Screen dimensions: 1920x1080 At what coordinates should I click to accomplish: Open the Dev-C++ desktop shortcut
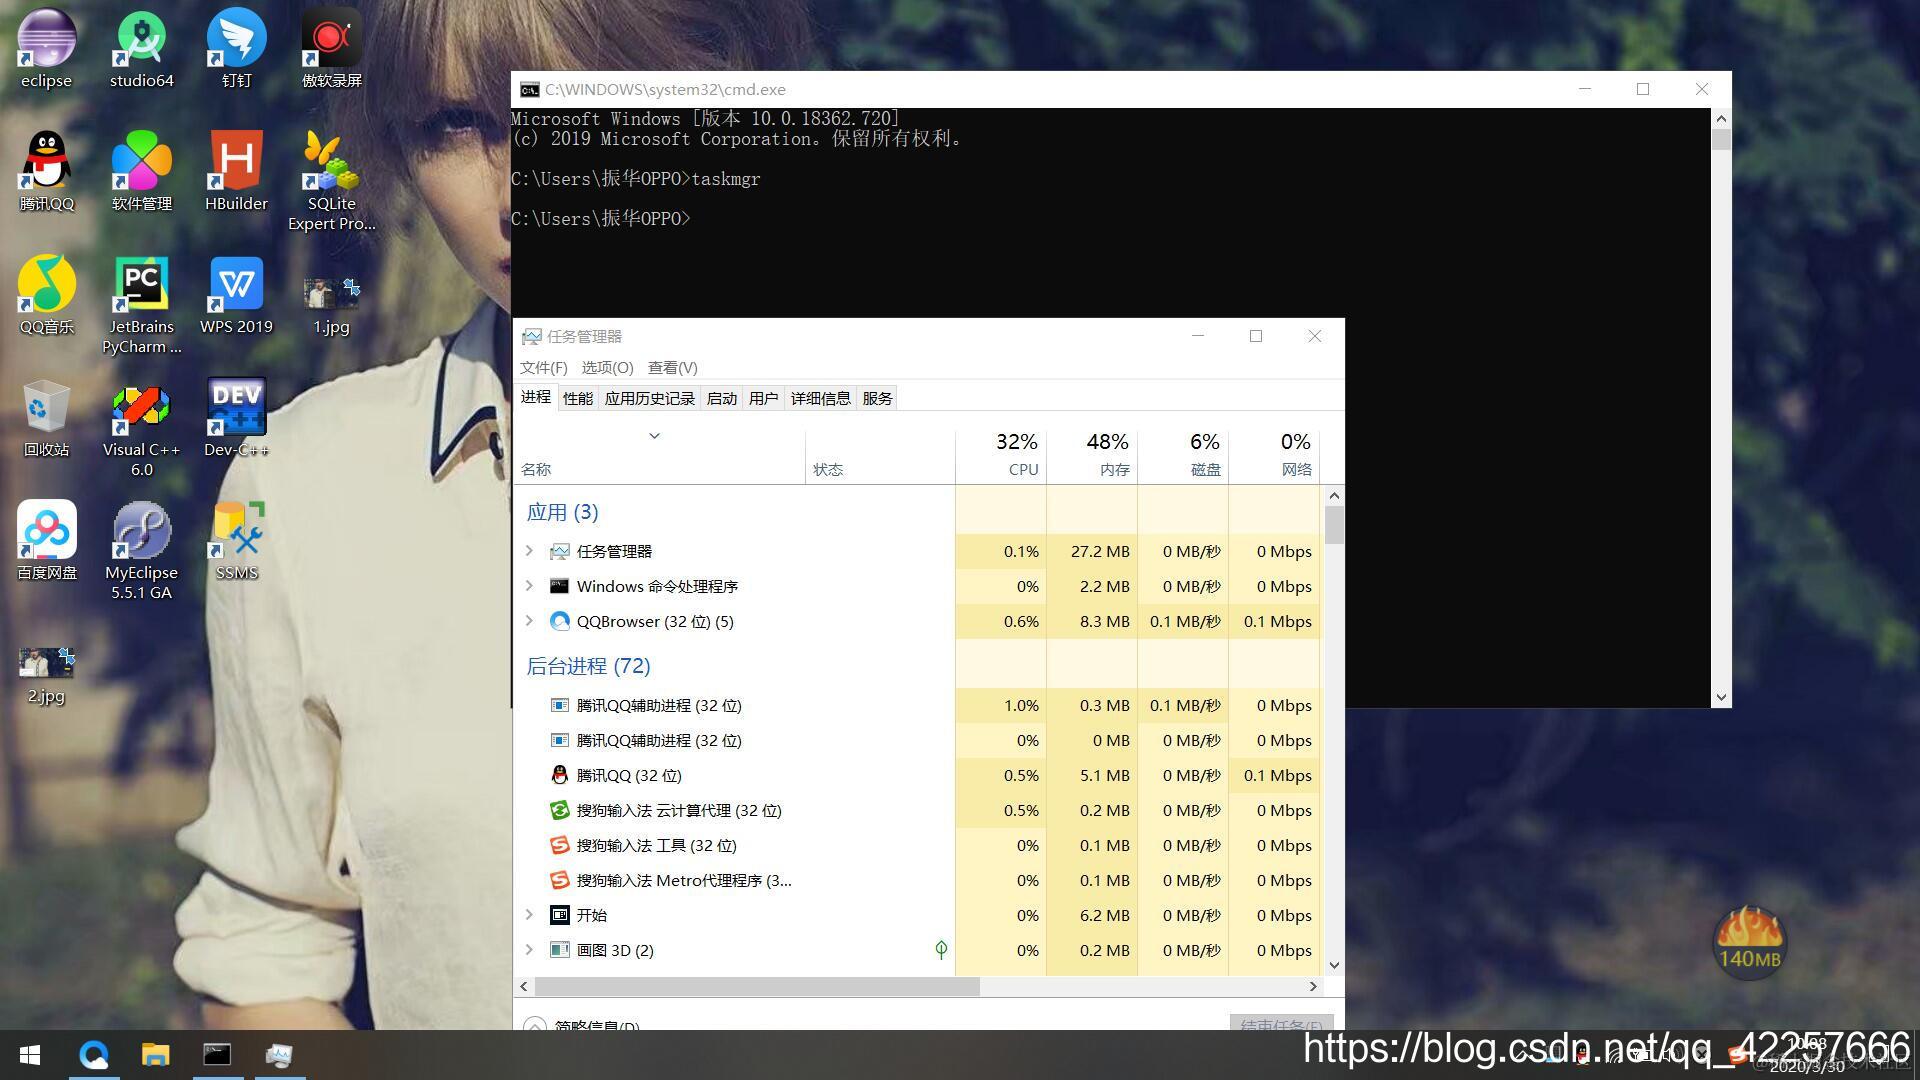[x=236, y=408]
